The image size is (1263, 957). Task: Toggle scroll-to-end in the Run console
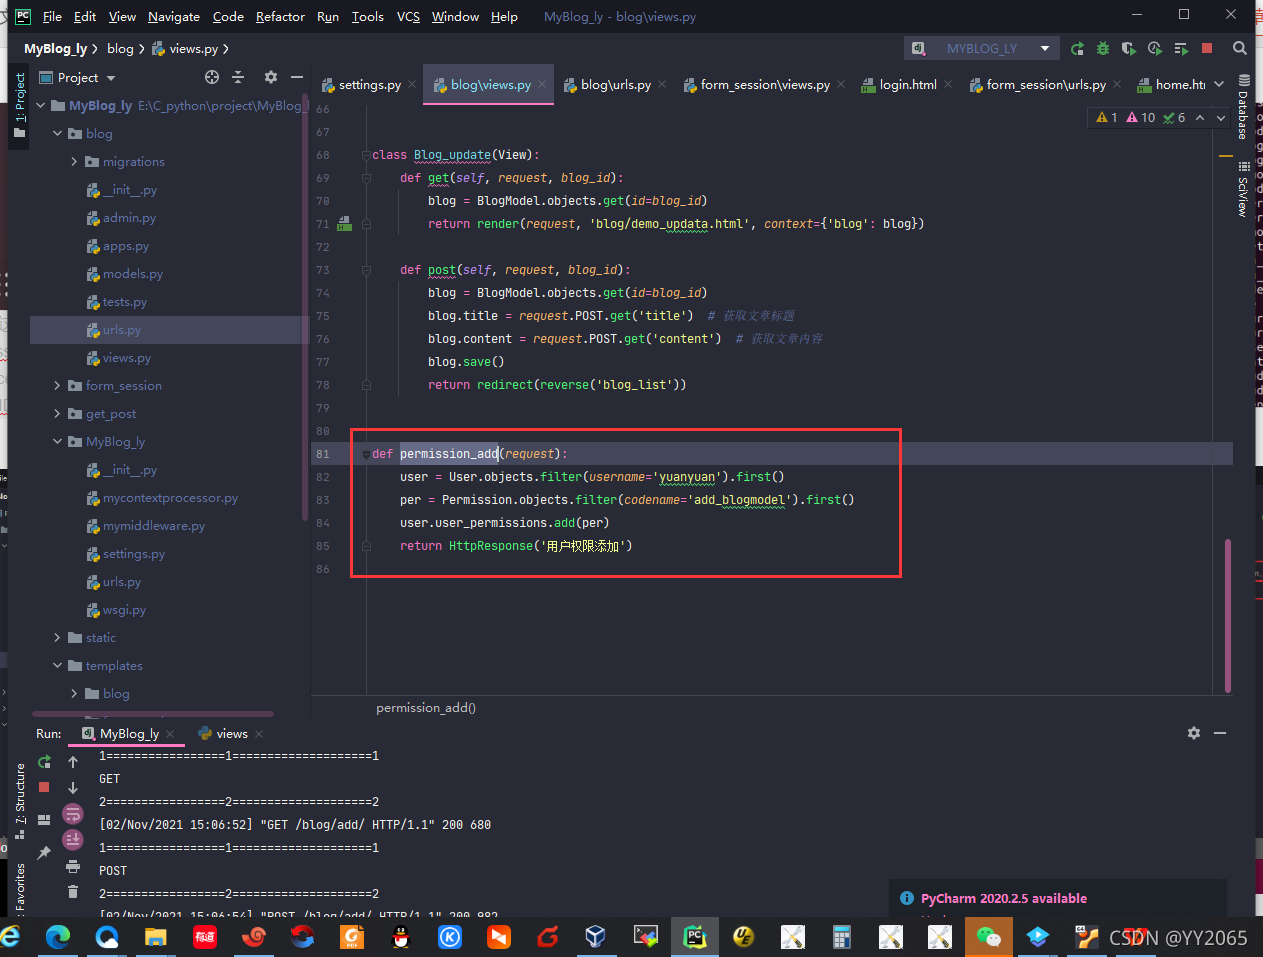click(x=73, y=839)
